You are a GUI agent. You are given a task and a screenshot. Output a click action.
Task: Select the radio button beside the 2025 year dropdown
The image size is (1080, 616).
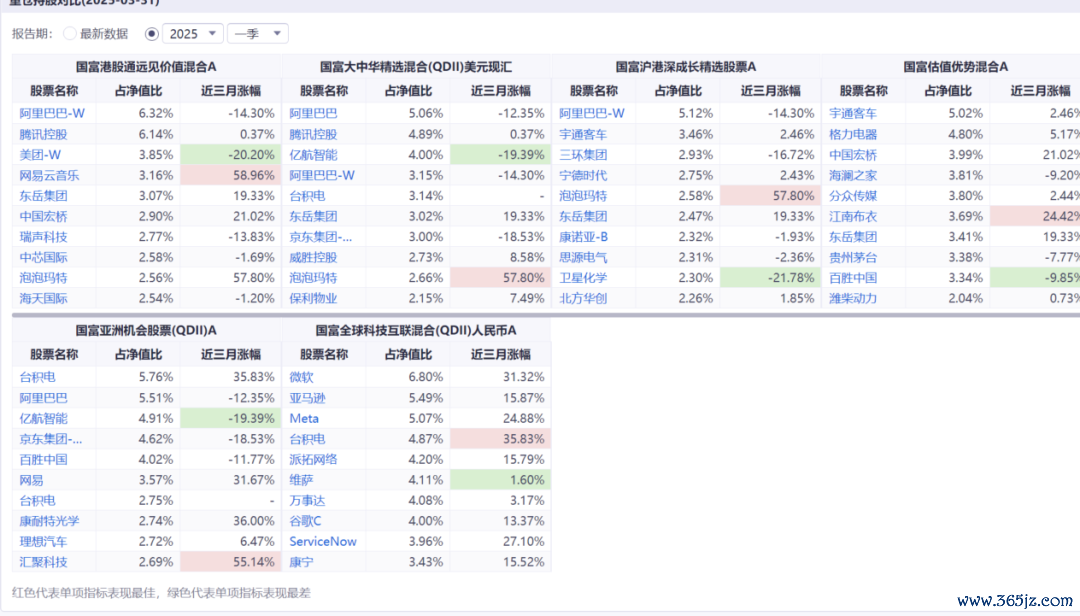tap(152, 34)
